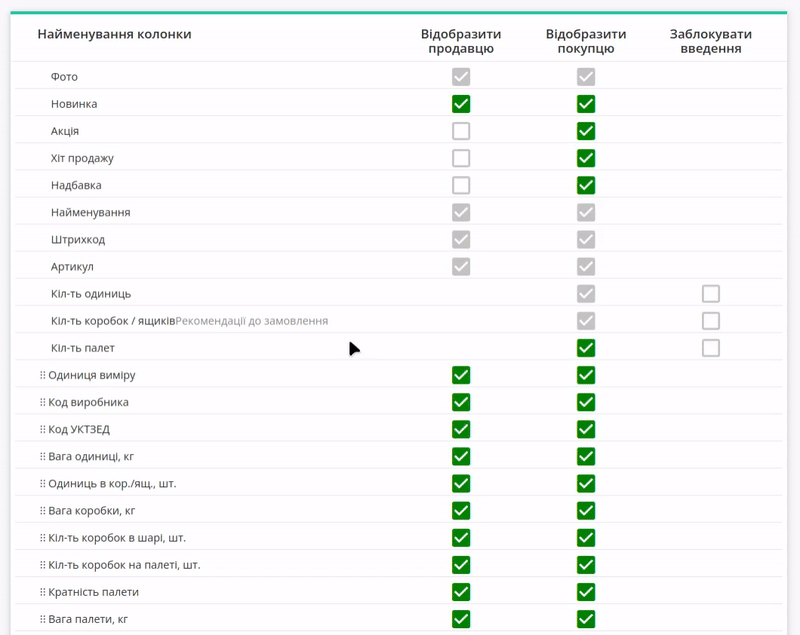Click the drag handle for Вага палети, кг
800x635 pixels.
point(42,619)
